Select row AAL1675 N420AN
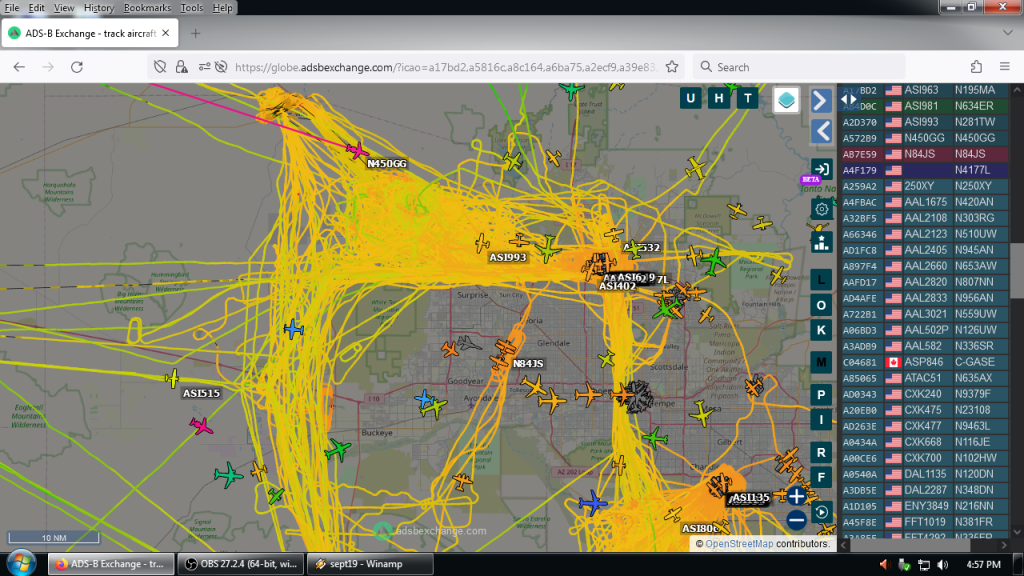The image size is (1024, 576). click(924, 202)
